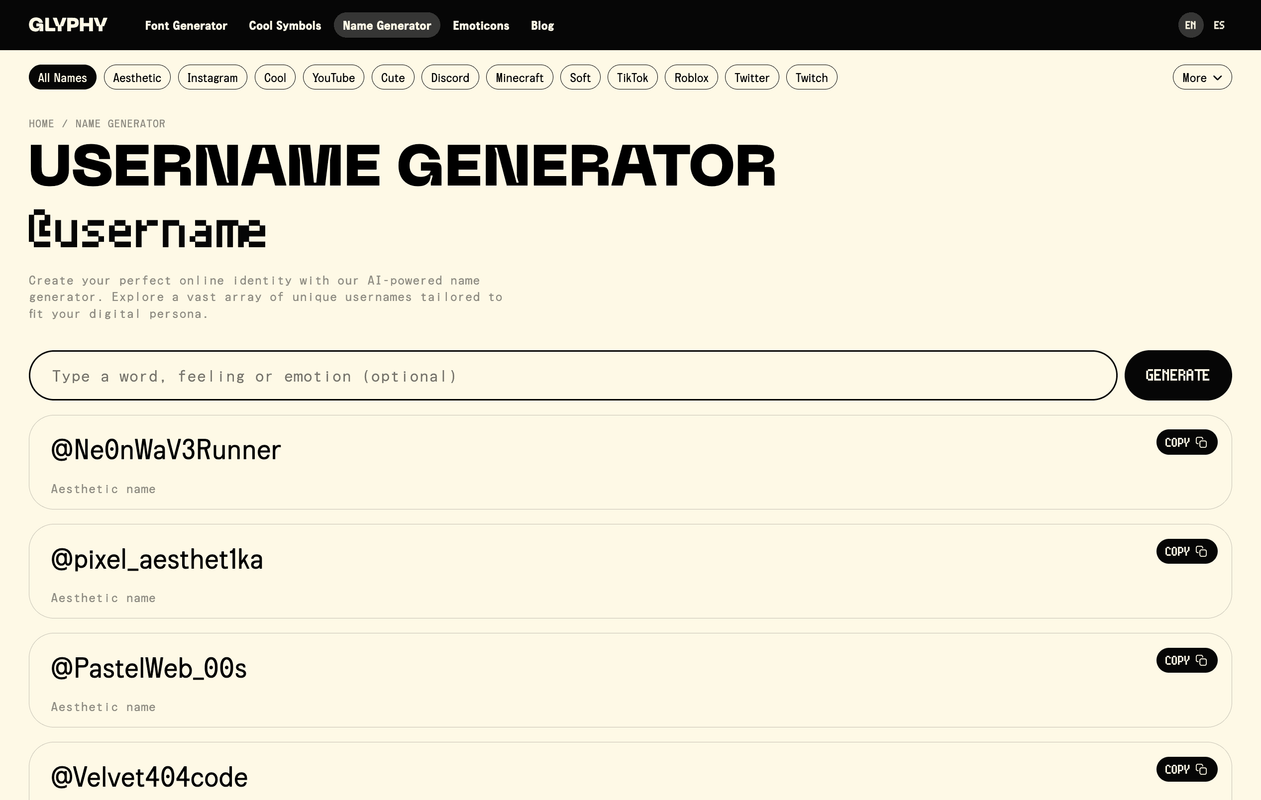Select the All Names filter
Viewport: 1261px width, 800px height.
pos(63,77)
